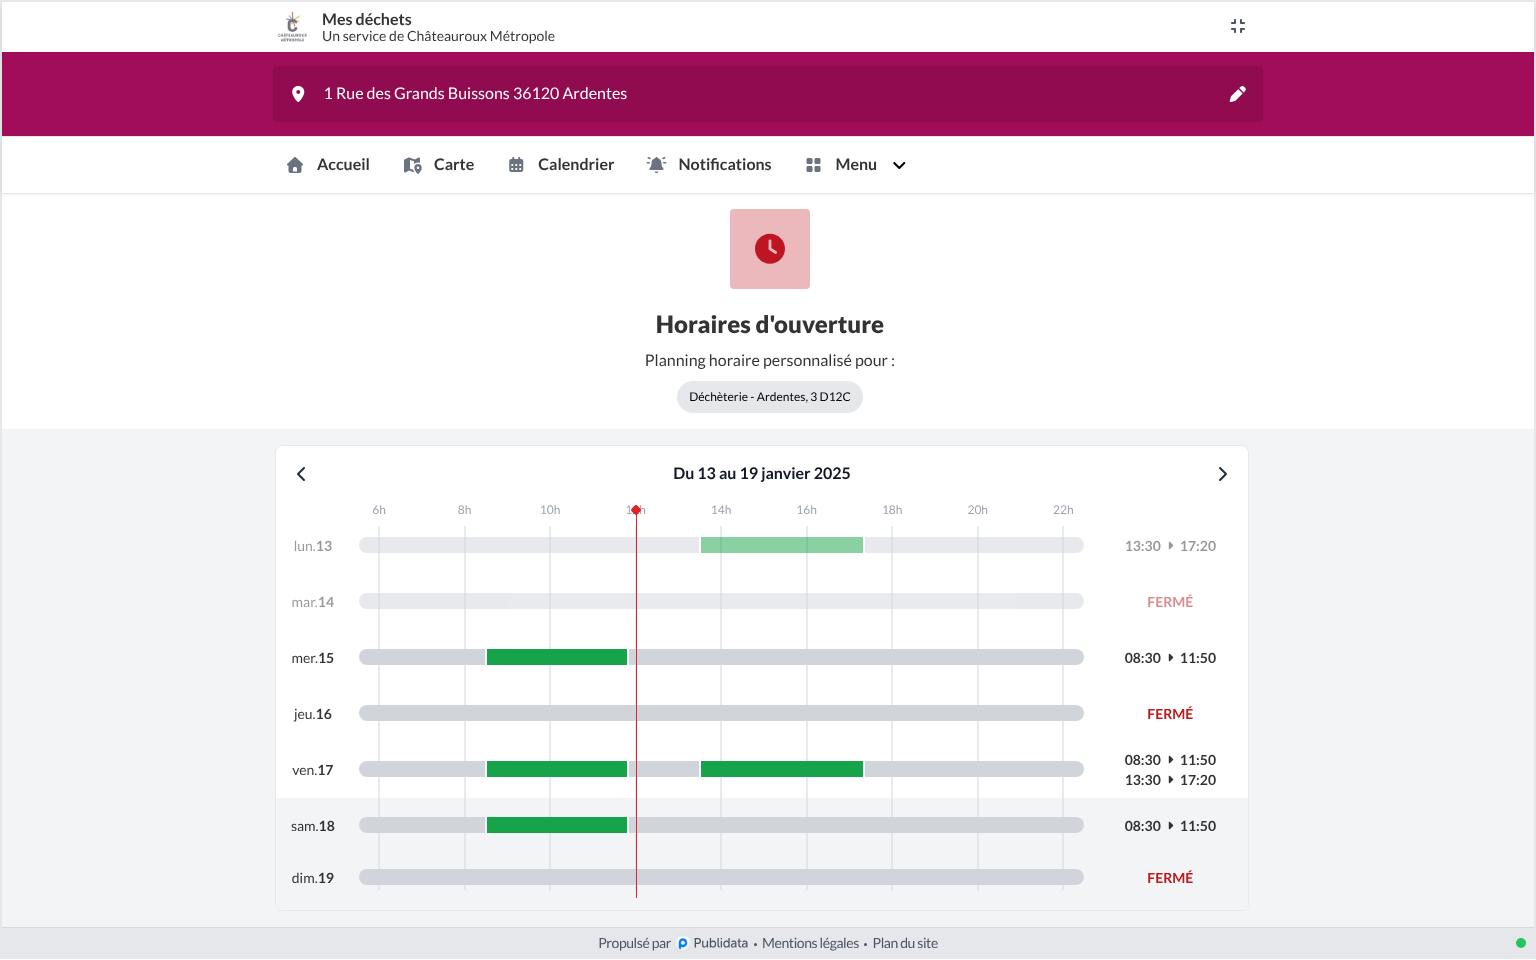Click the location pin icon

298,94
